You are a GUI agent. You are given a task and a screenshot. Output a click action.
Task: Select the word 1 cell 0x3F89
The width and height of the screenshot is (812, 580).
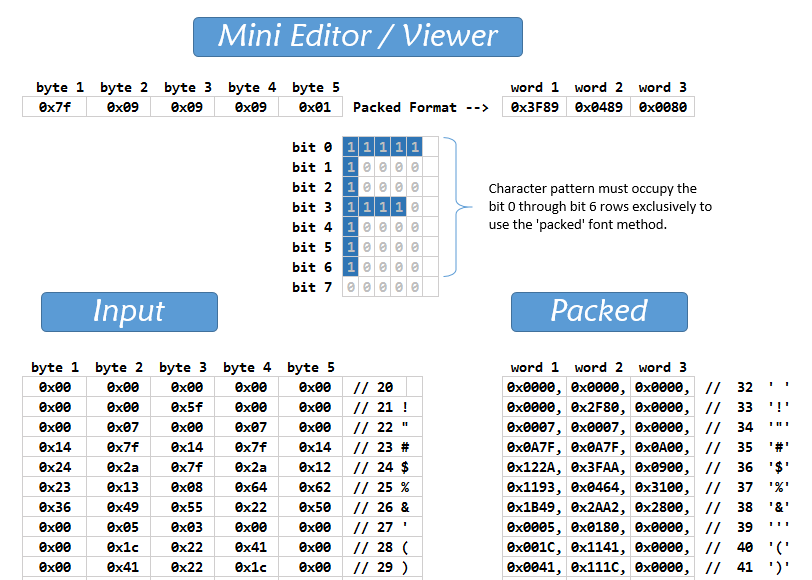(534, 107)
